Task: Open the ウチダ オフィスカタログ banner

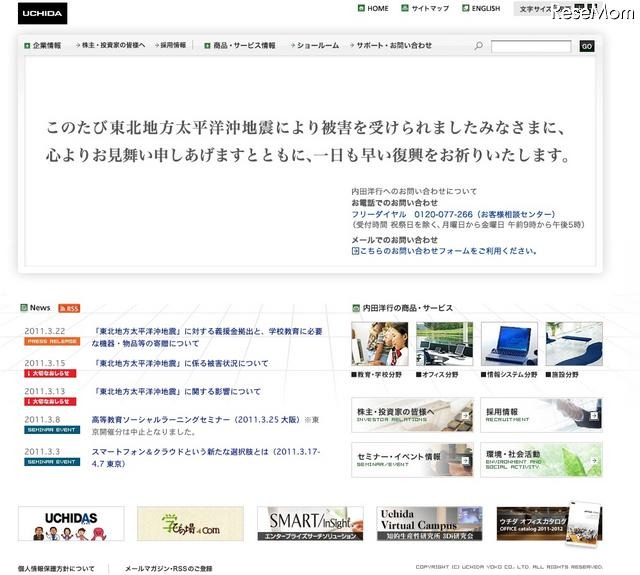Action: [x=549, y=524]
